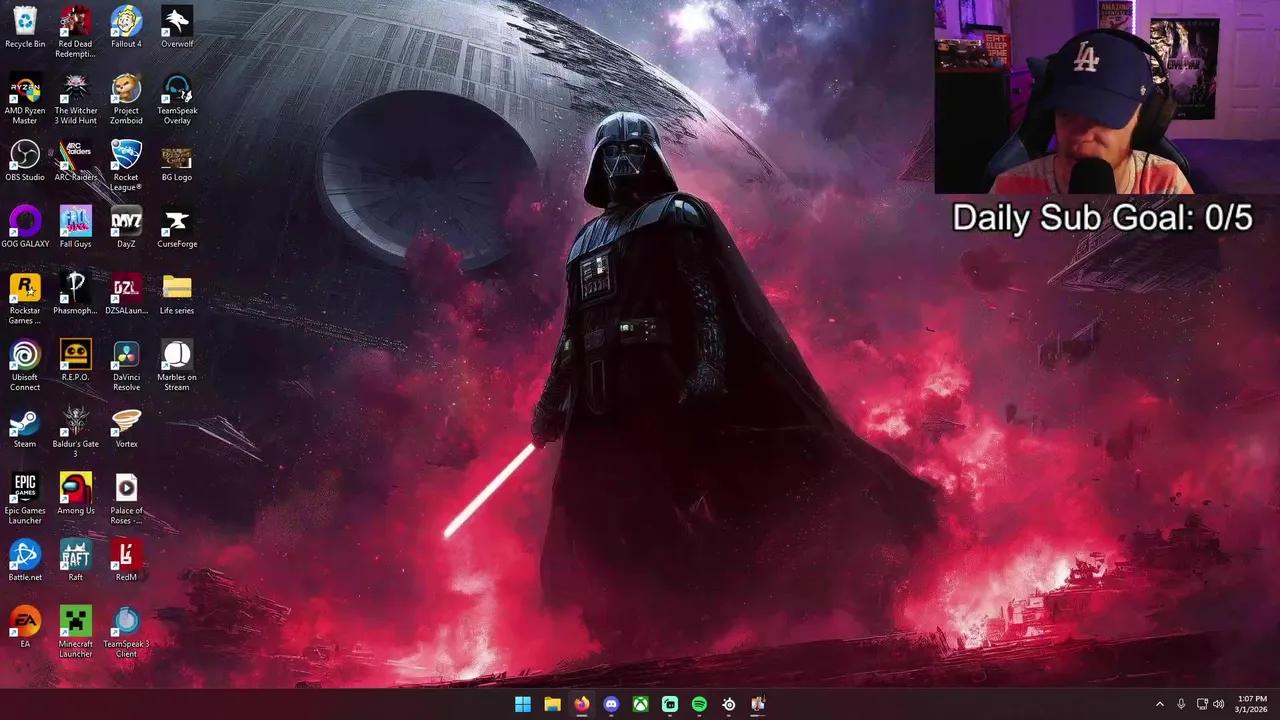Select the Ubisoft Connect icon

tap(25, 366)
